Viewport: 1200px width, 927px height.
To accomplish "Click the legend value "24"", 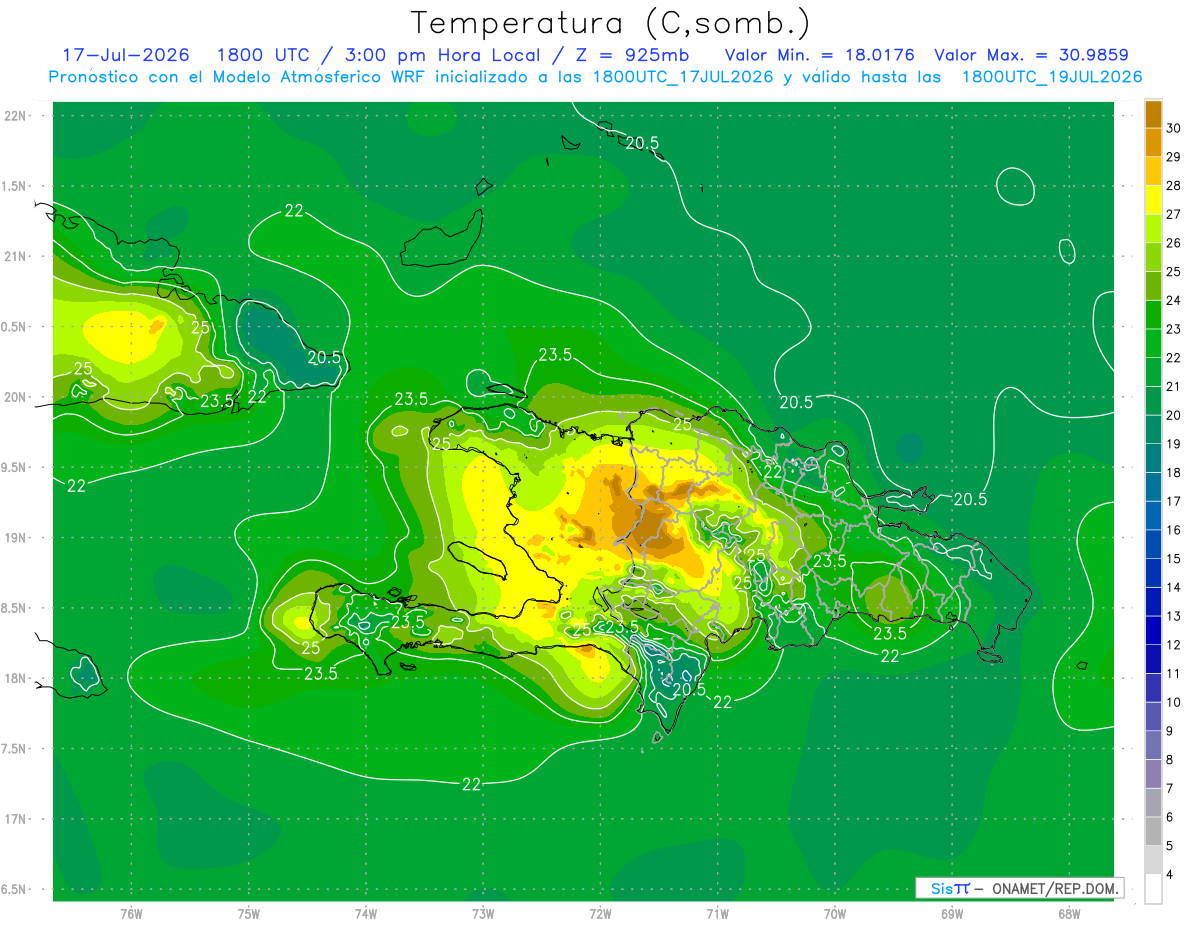I will [1174, 300].
